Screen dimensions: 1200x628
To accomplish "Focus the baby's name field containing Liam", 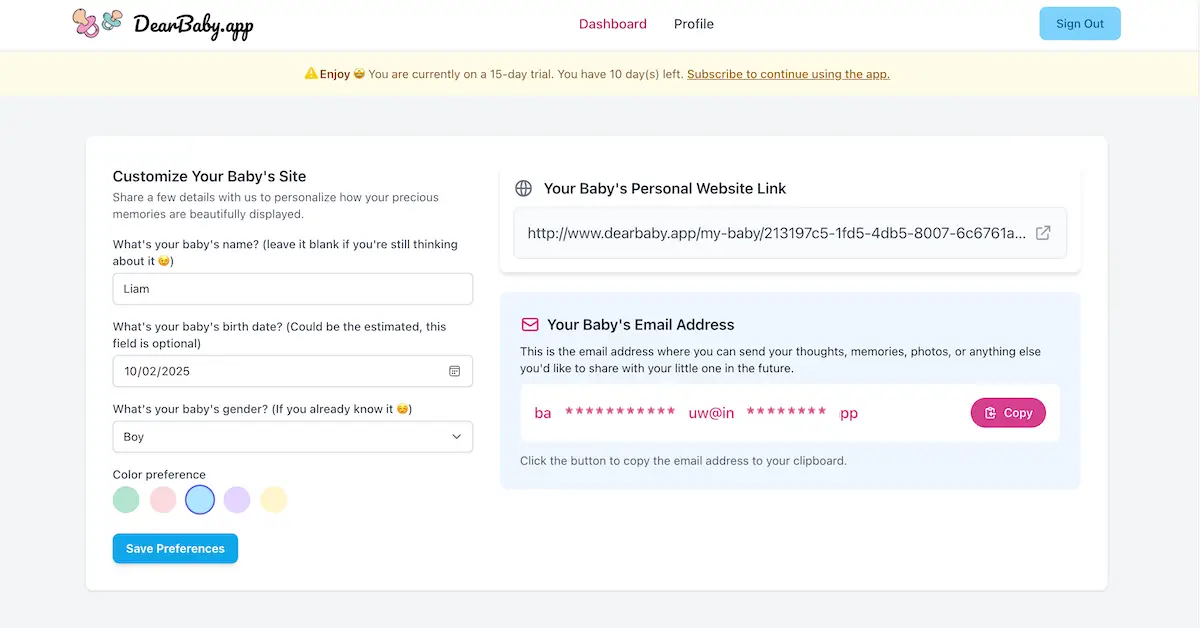I will pyautogui.click(x=292, y=289).
